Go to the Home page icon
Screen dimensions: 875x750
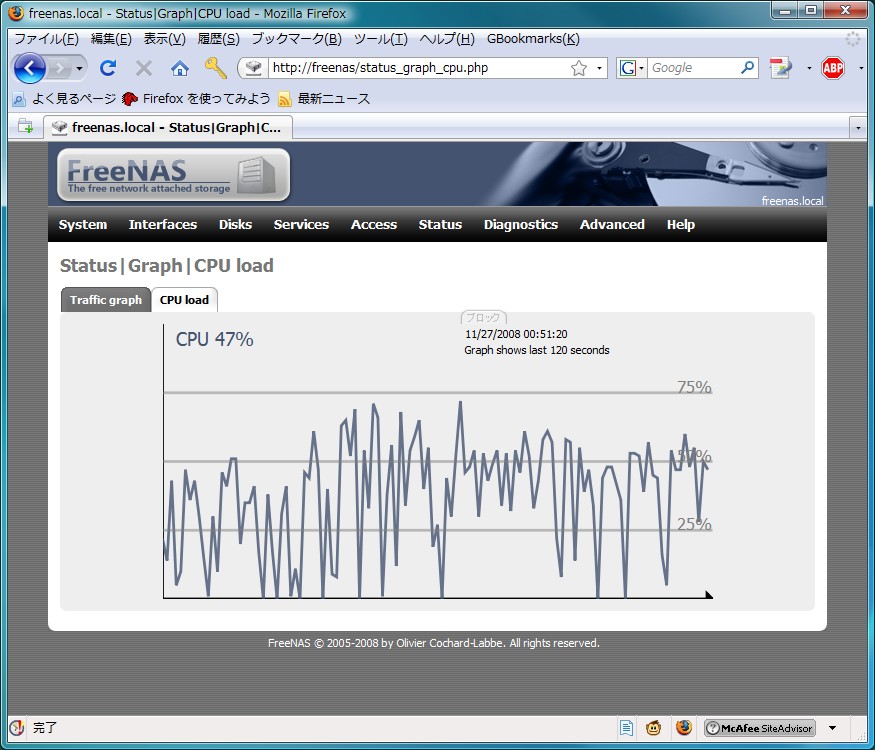180,68
